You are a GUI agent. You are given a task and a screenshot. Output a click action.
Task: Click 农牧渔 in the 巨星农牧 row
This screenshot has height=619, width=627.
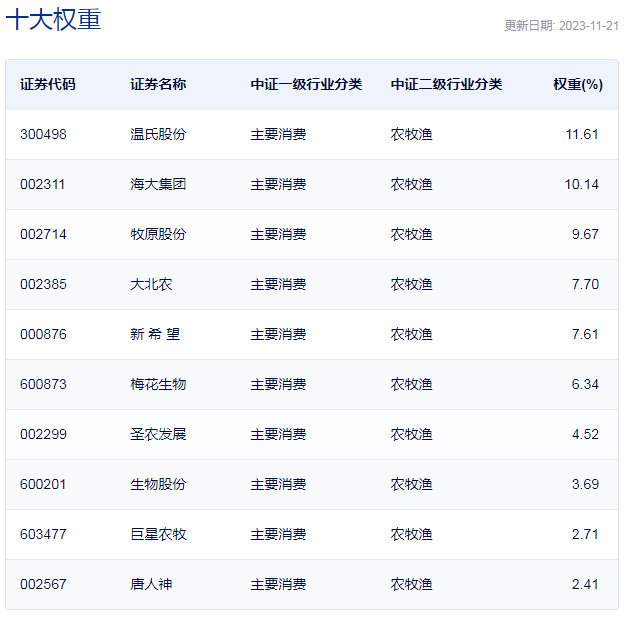tap(411, 534)
